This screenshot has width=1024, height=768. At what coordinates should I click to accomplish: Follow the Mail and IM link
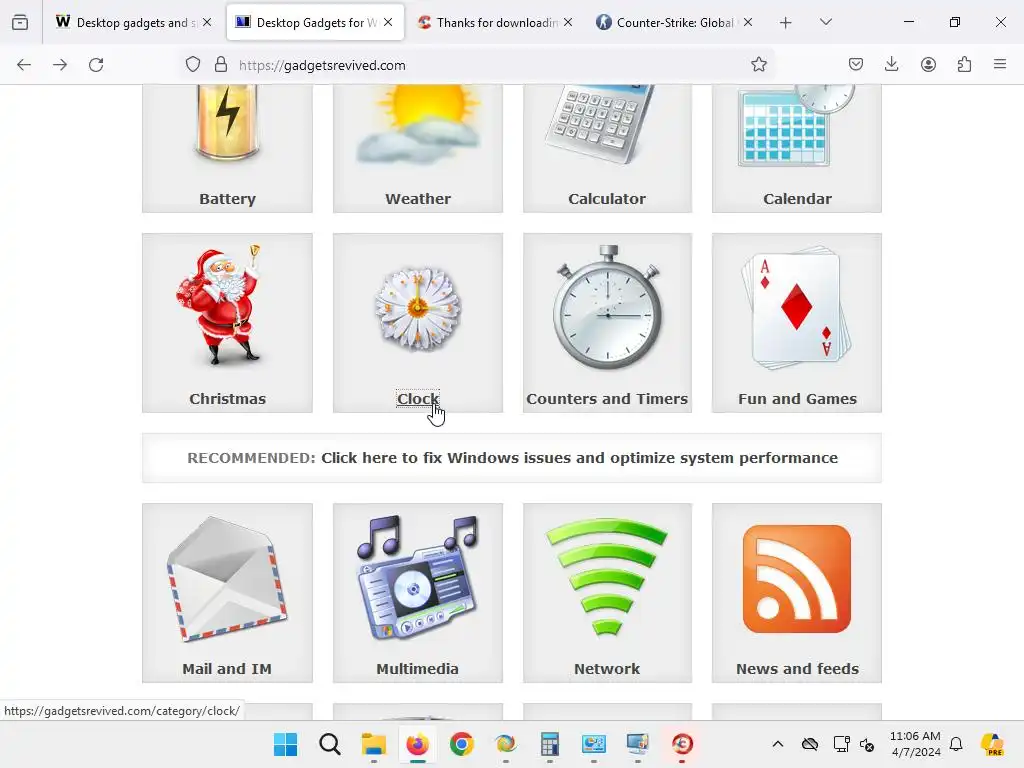(227, 669)
